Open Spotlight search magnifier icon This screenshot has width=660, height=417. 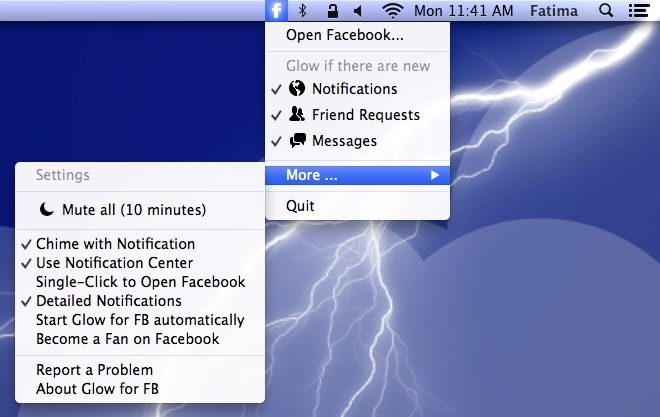click(606, 11)
